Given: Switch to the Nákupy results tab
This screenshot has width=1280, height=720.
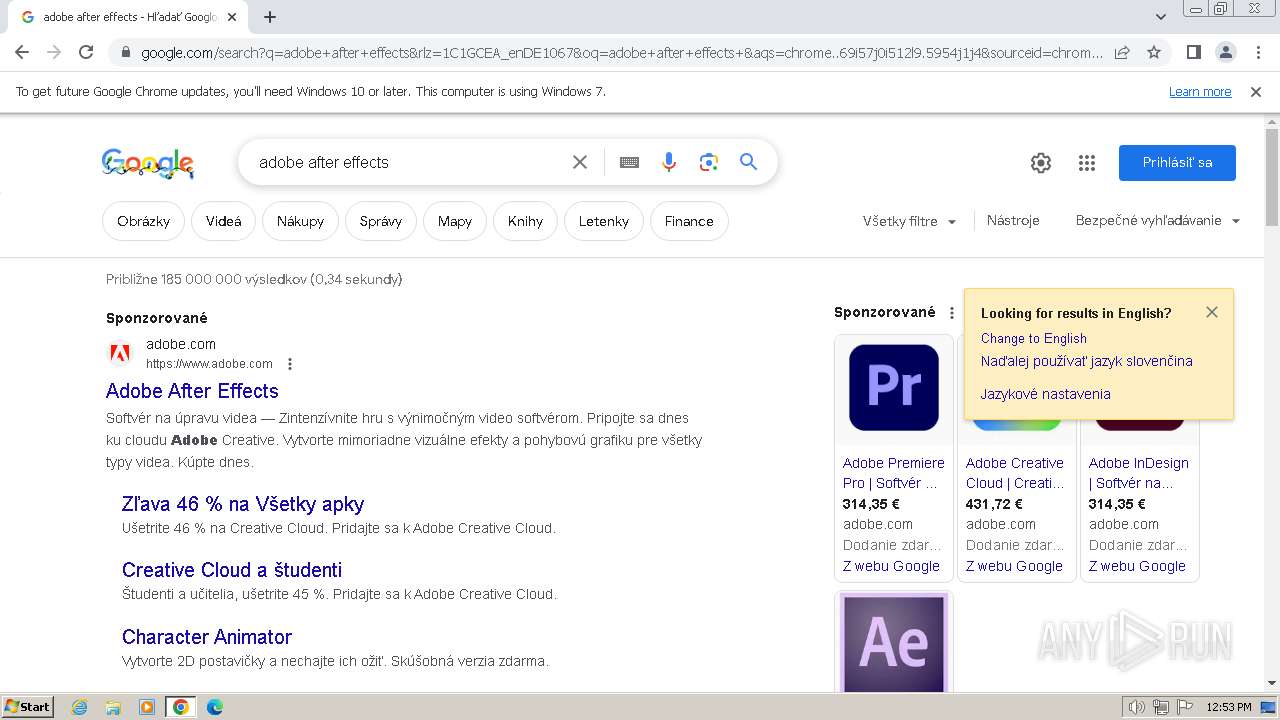Looking at the screenshot, I should click(x=301, y=221).
